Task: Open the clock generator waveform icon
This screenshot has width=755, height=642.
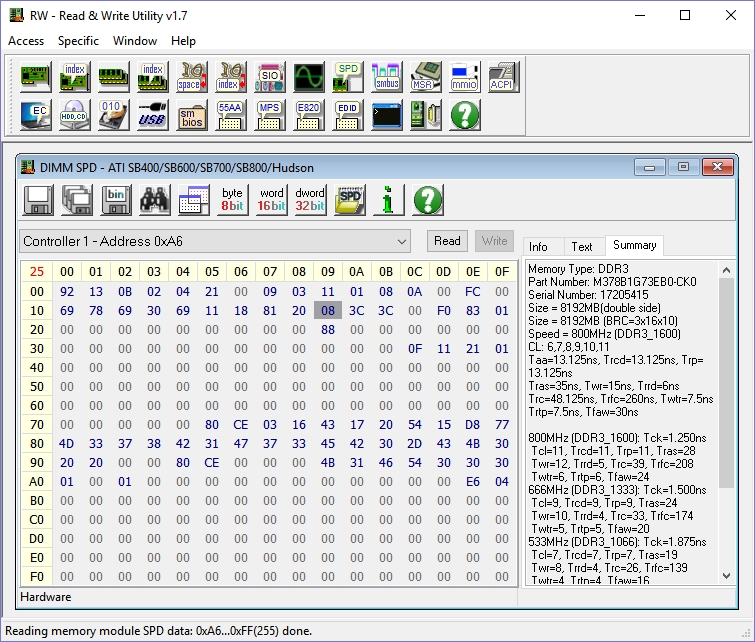Action: 309,77
